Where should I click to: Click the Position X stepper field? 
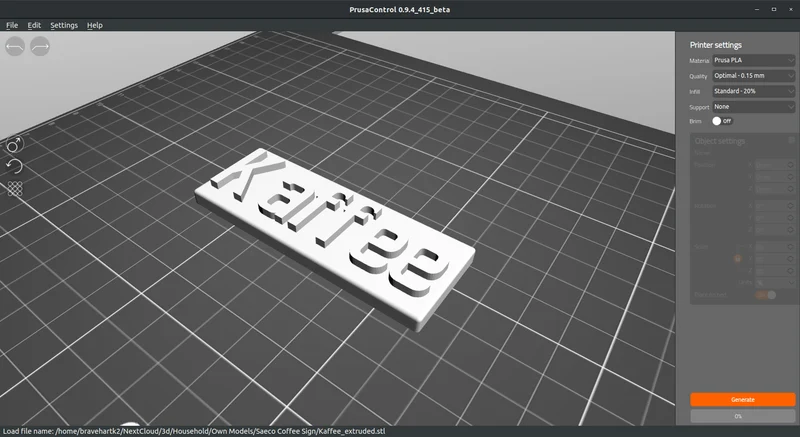pyautogui.click(x=774, y=165)
